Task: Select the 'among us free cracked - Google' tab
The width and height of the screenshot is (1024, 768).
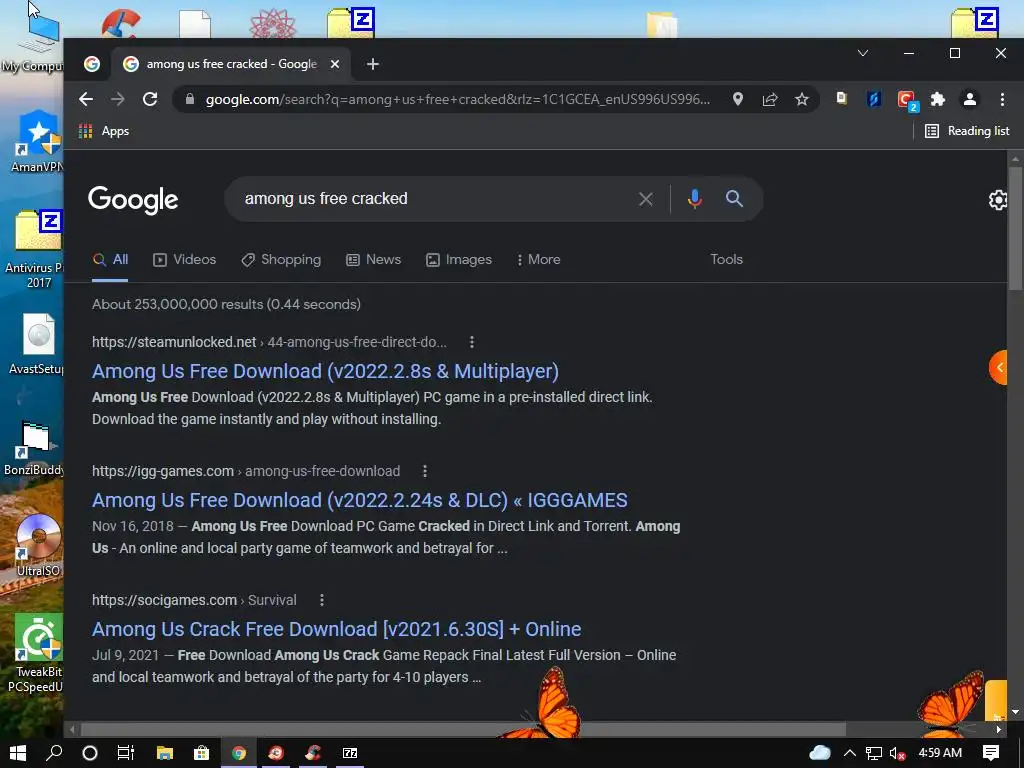Action: coord(231,64)
